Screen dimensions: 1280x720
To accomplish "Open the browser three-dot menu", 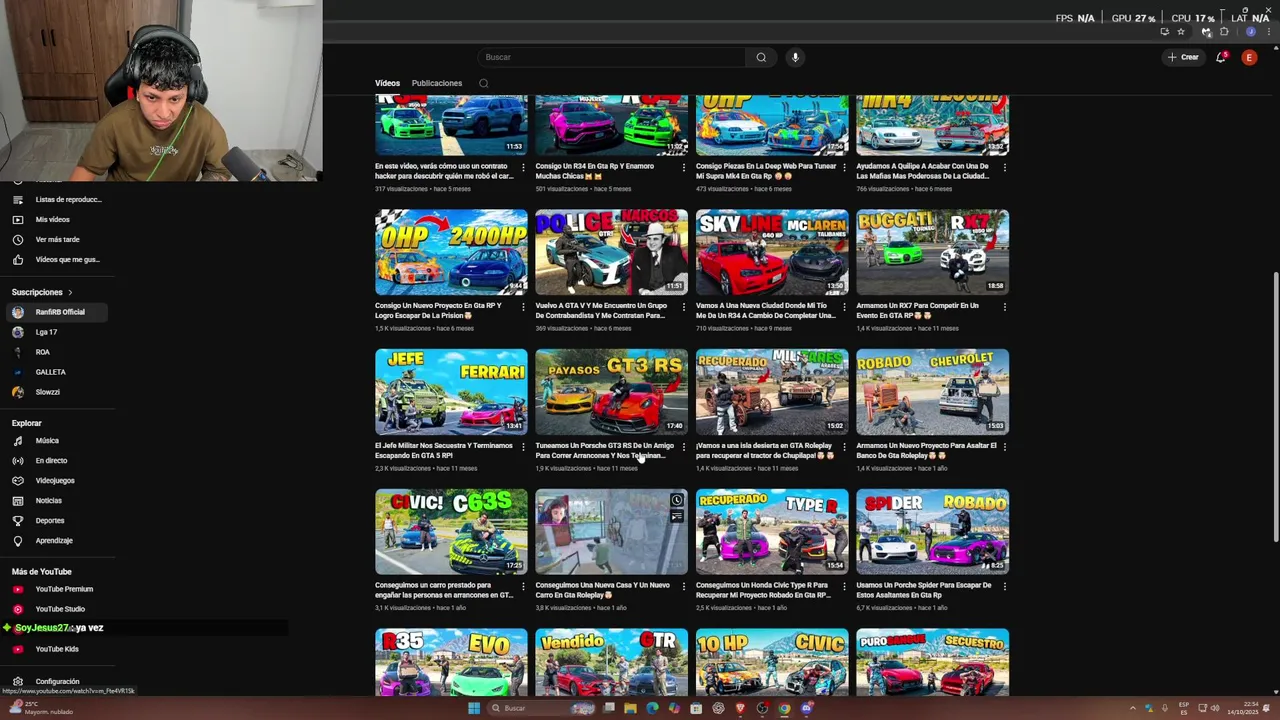I will coord(1267,32).
